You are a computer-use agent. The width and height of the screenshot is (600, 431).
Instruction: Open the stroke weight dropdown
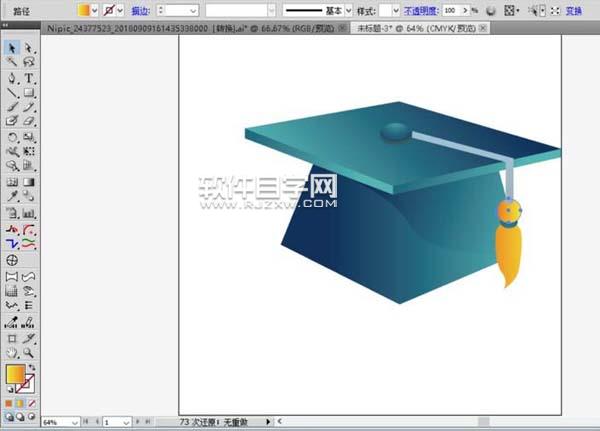click(194, 11)
